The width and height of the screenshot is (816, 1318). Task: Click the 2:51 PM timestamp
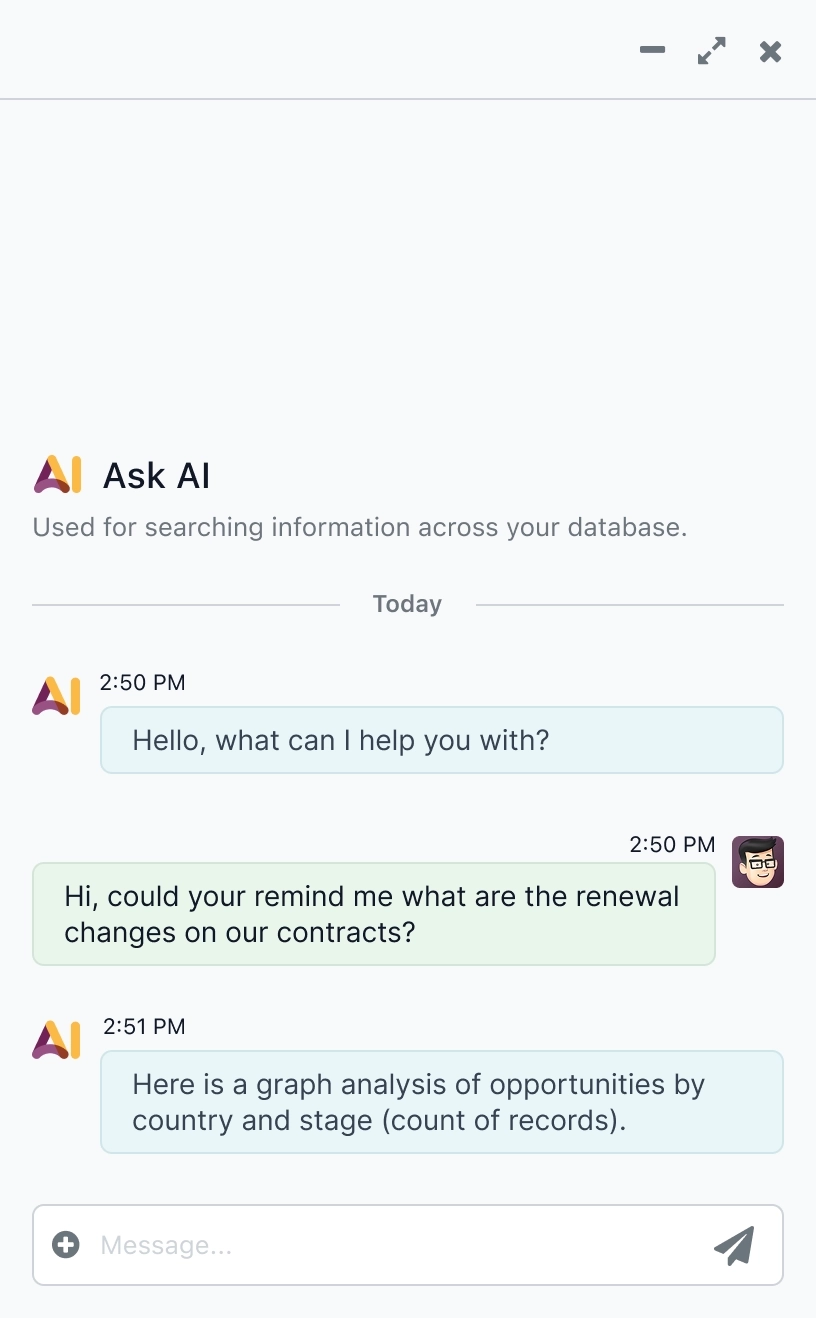pos(144,1027)
